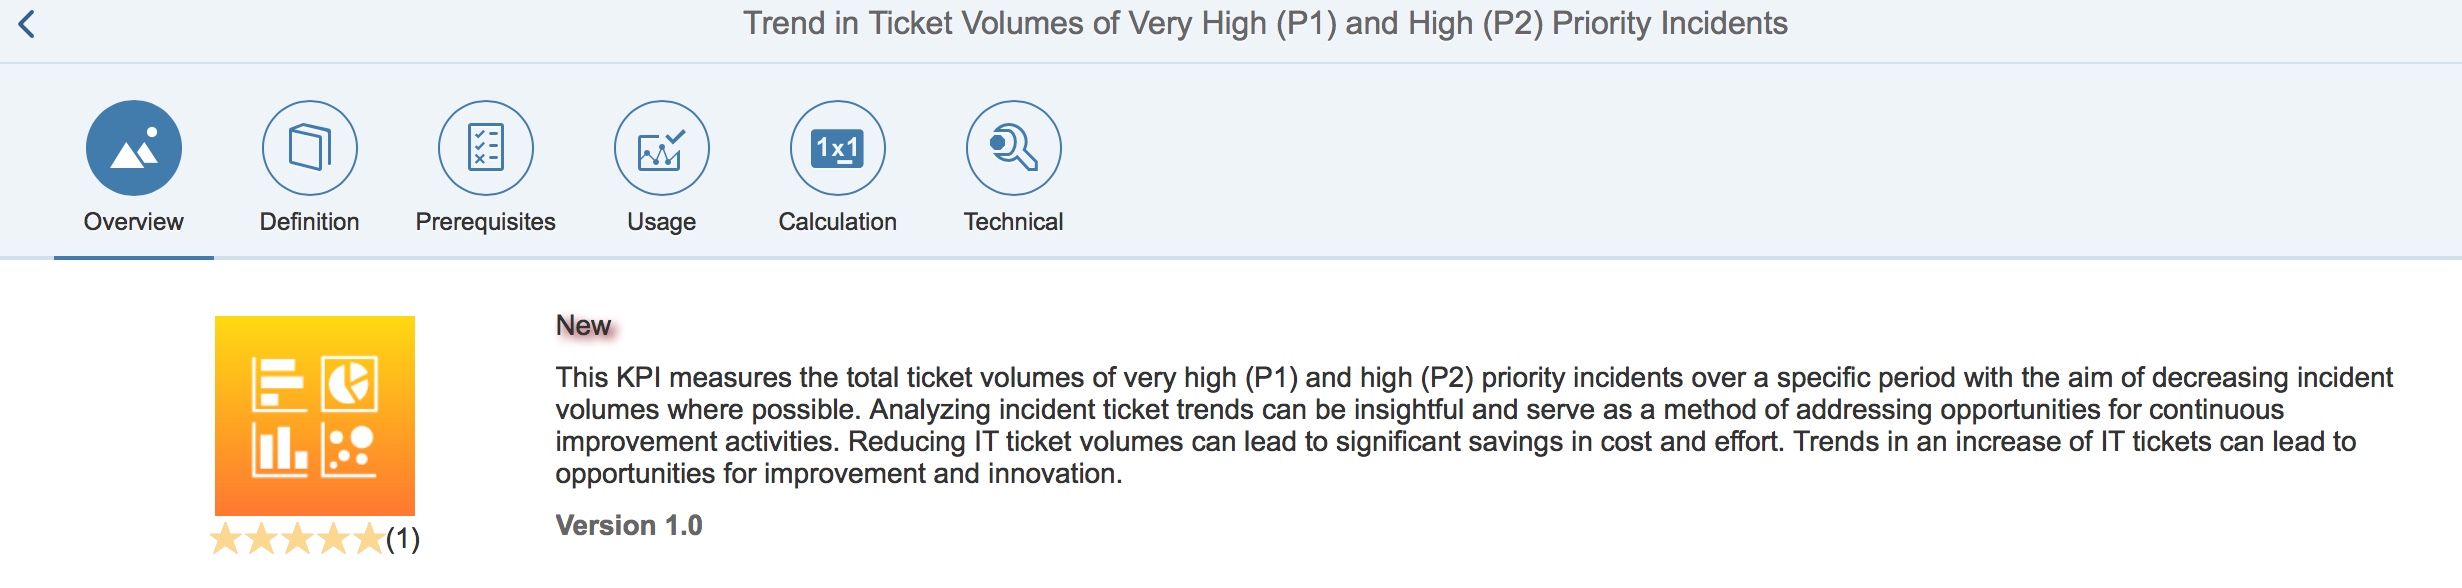Click the Usage chart icon
This screenshot has width=2462, height=588.
click(x=662, y=148)
